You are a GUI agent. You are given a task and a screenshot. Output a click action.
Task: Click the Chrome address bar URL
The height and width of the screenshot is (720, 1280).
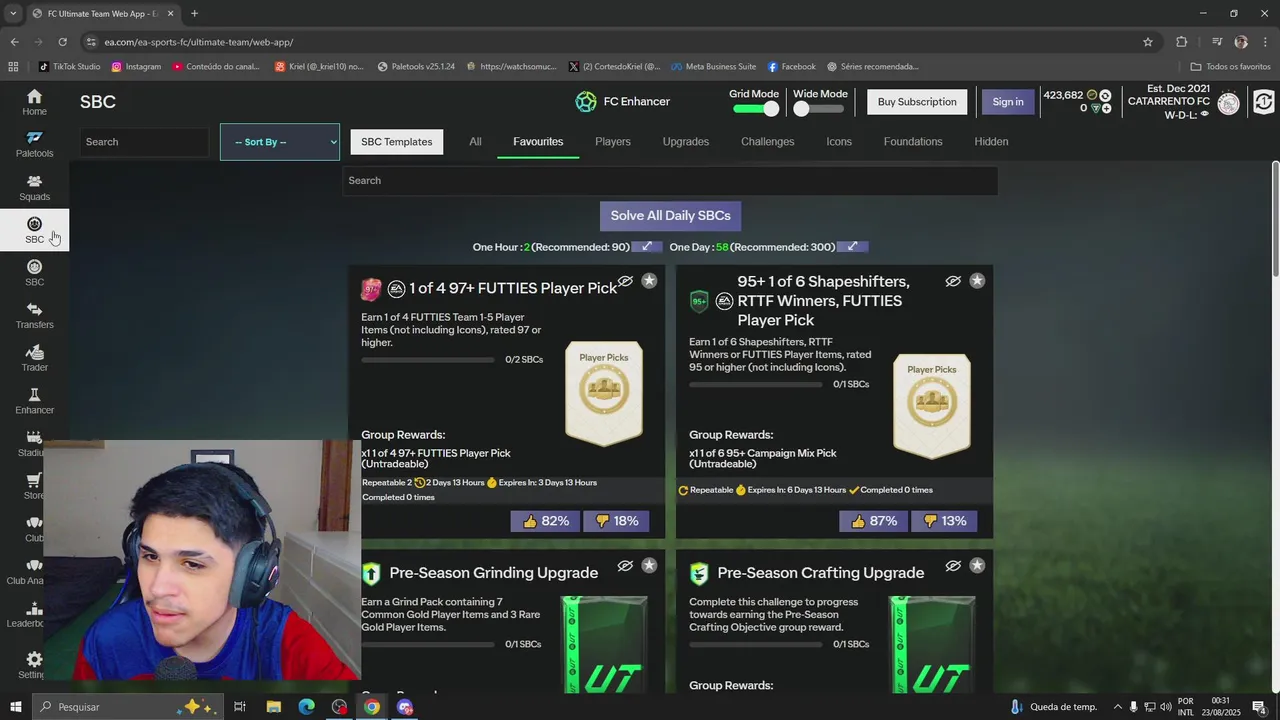(x=199, y=42)
